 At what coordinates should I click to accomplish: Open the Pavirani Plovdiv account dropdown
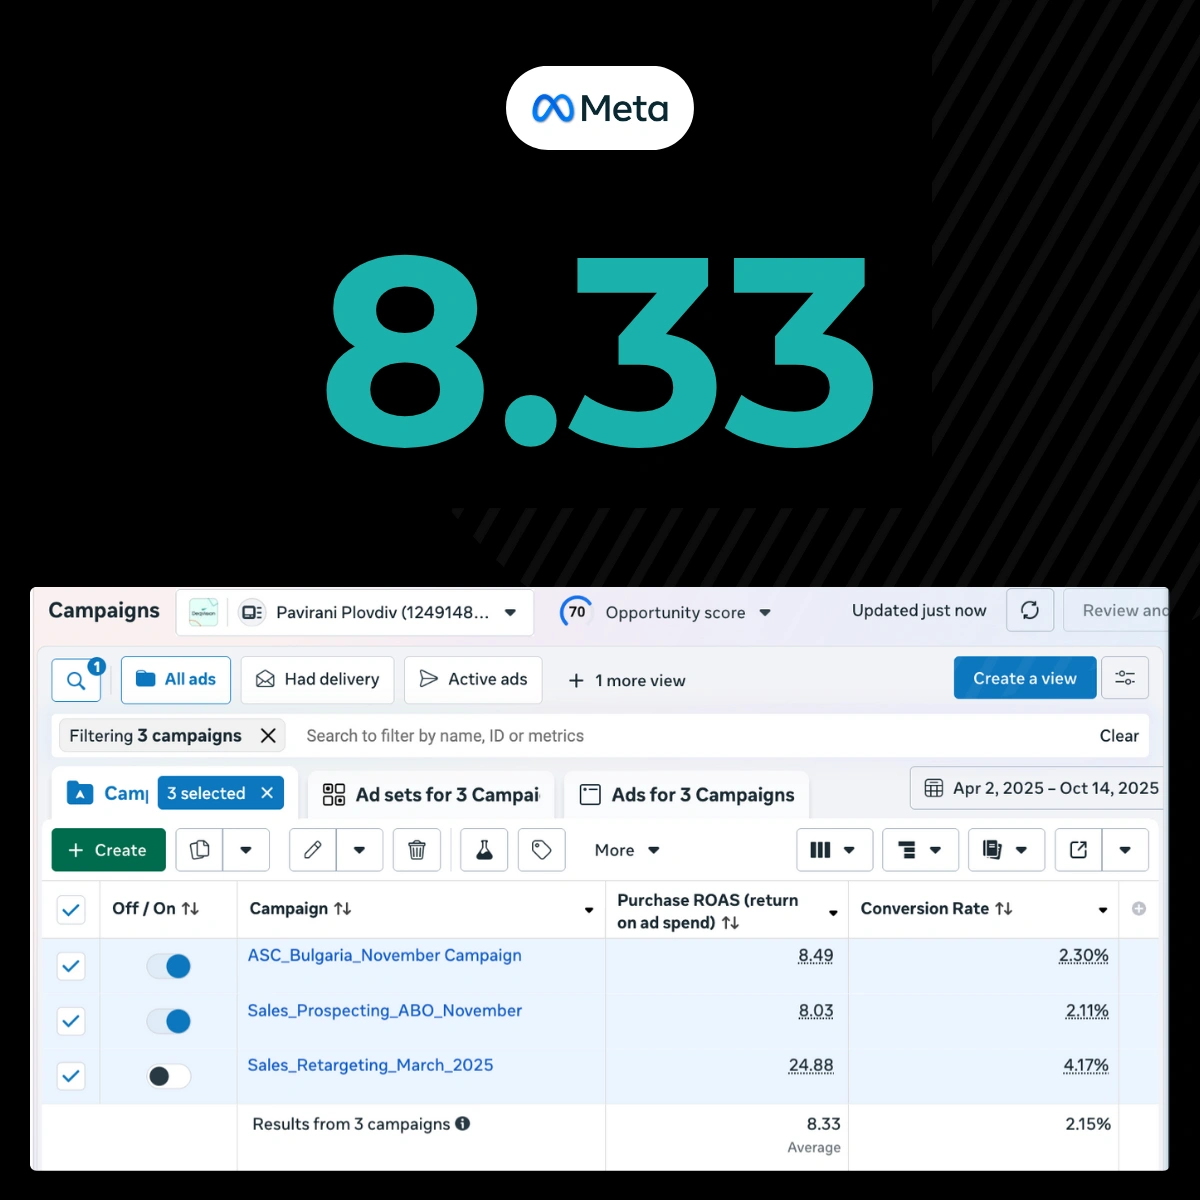510,612
